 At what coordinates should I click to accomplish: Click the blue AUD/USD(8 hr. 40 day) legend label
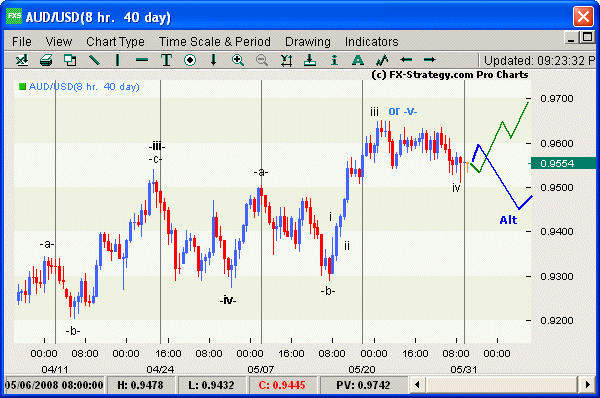click(84, 86)
